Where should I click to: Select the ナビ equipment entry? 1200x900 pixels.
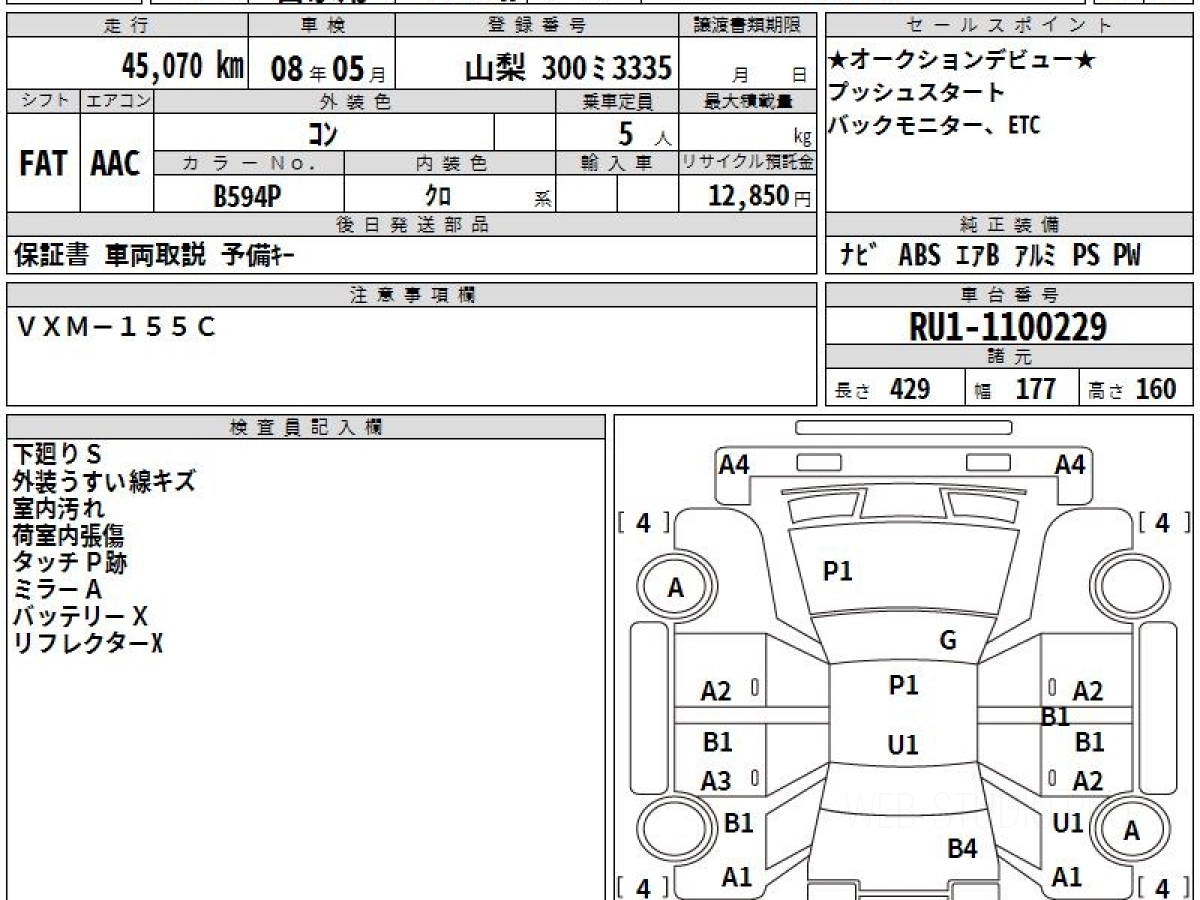[857, 255]
